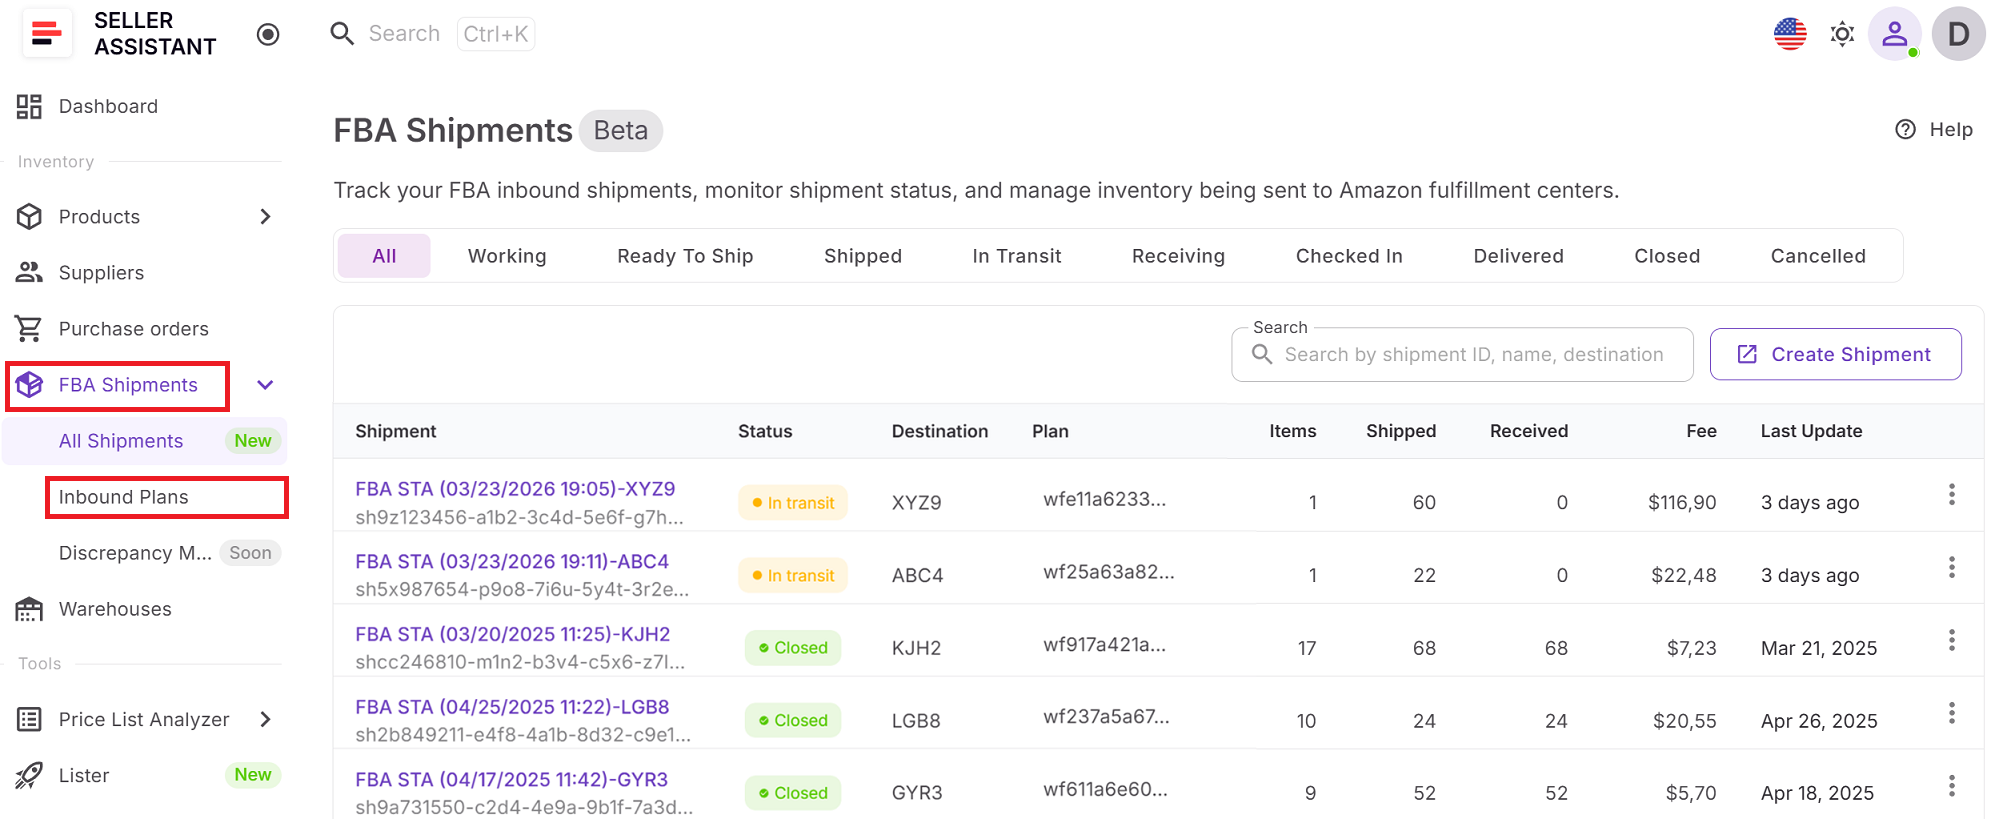Click the Shipment column header
The height and width of the screenshot is (819, 1991).
(396, 431)
